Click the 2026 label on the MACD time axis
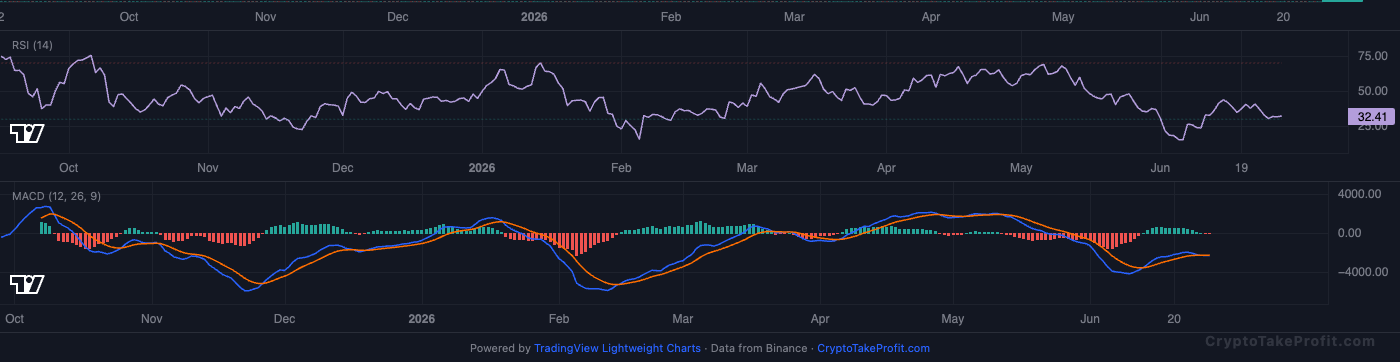The width and height of the screenshot is (1400, 362). [x=423, y=319]
